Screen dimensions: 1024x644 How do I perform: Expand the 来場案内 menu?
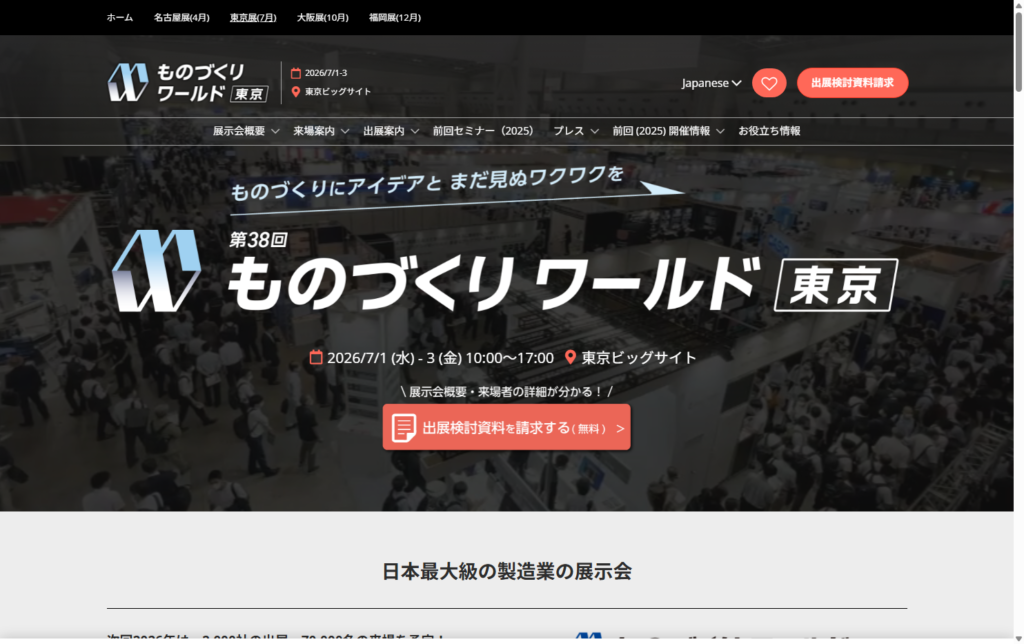click(321, 131)
